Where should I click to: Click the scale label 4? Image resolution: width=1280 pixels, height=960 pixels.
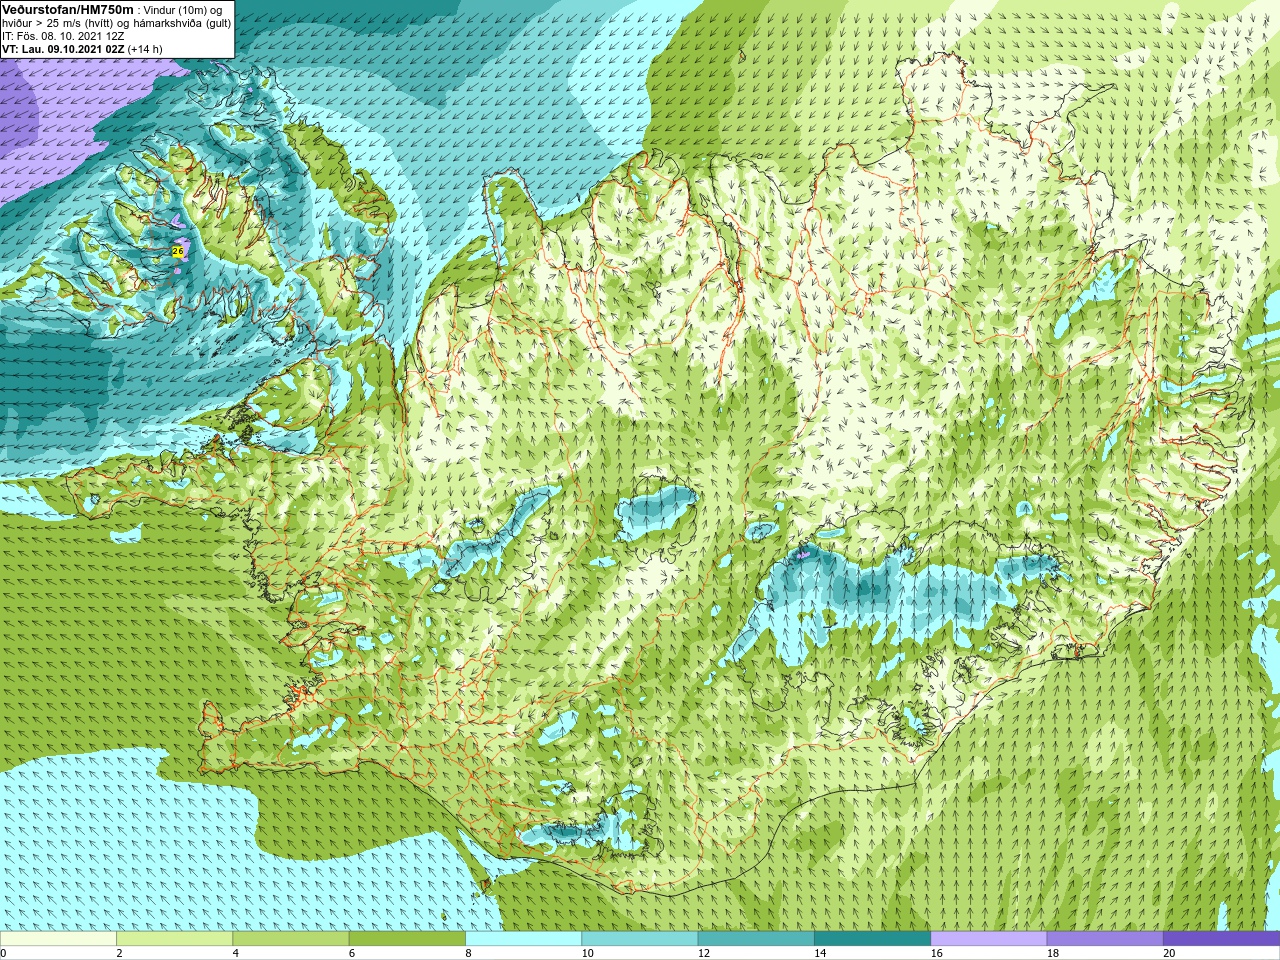(236, 953)
